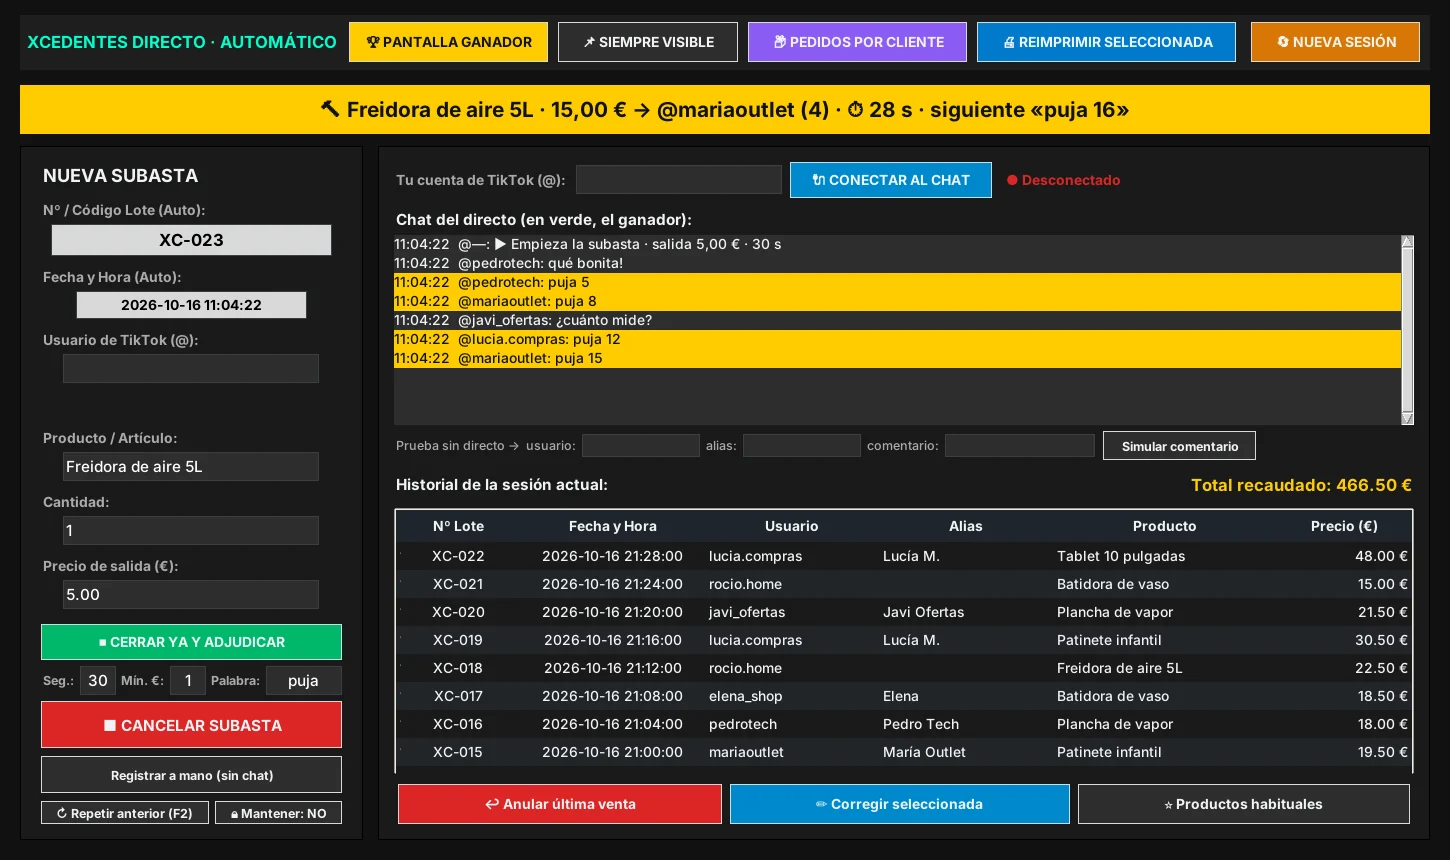Click the Usuario column header
1450x860 pixels.
click(791, 526)
